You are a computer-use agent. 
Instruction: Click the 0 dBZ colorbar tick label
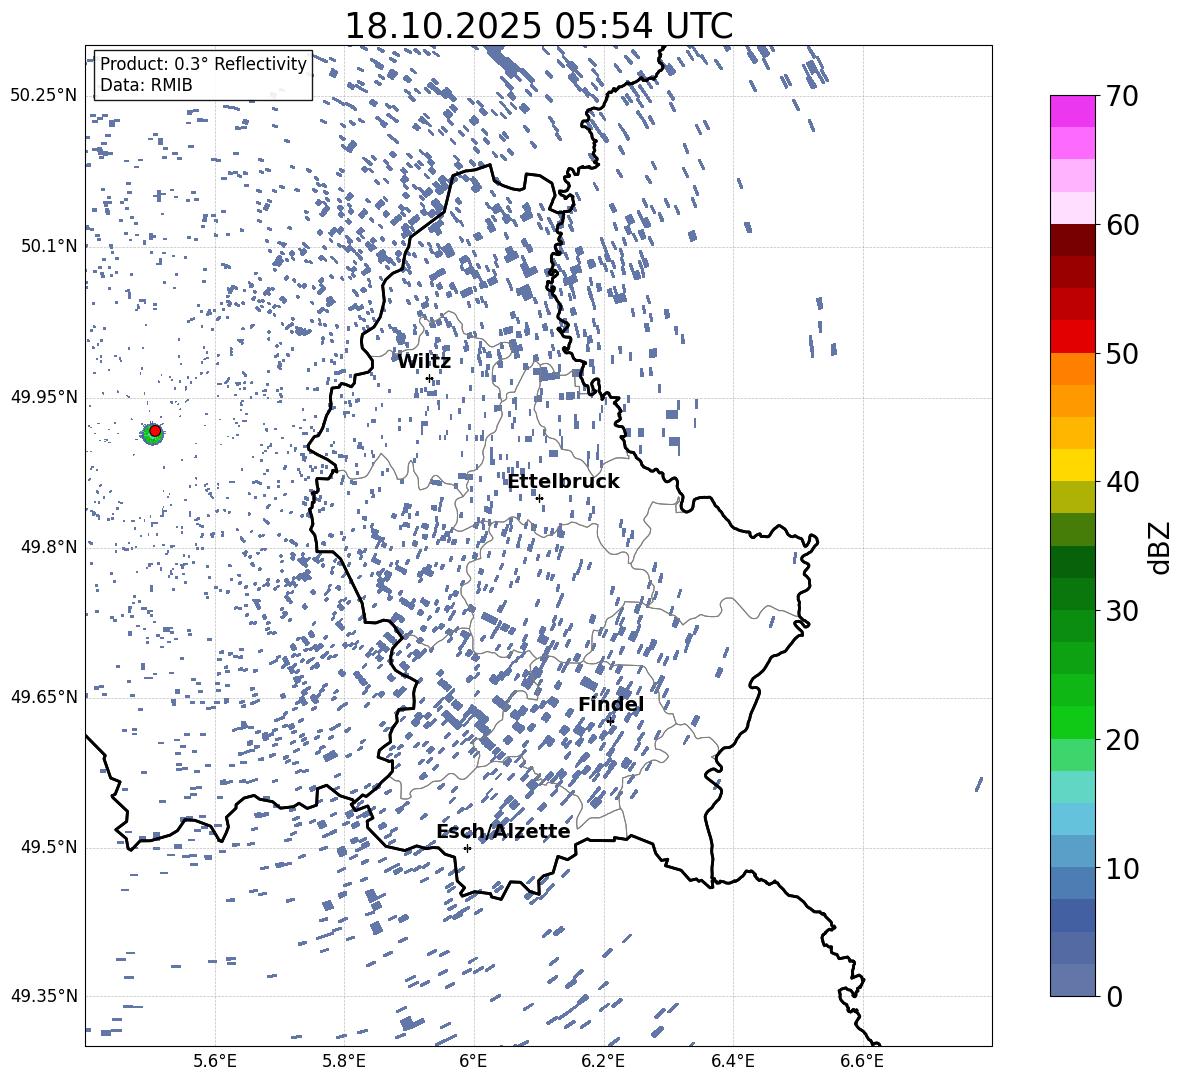point(1114,996)
